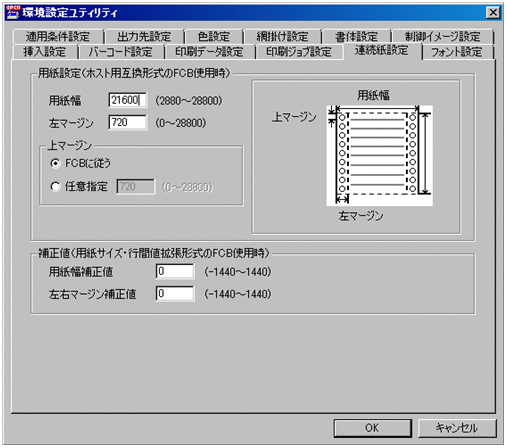This screenshot has width=507, height=448.
Task: Switch to the フォント設定 tab
Action: tap(457, 52)
